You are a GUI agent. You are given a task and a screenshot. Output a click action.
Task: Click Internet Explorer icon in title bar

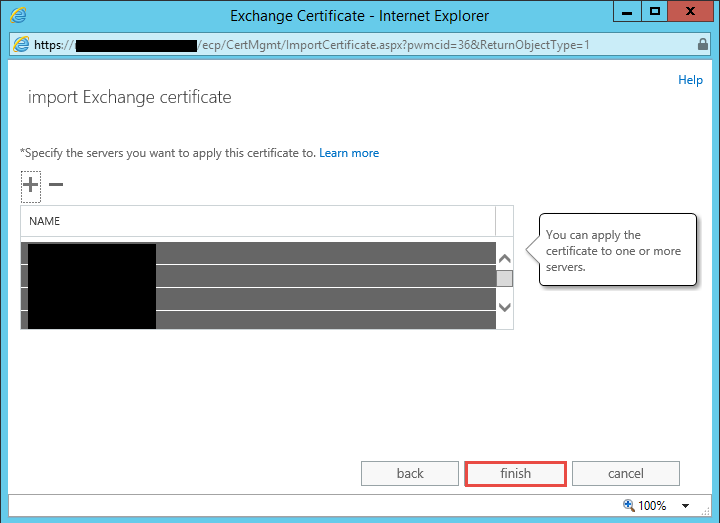coord(18,16)
